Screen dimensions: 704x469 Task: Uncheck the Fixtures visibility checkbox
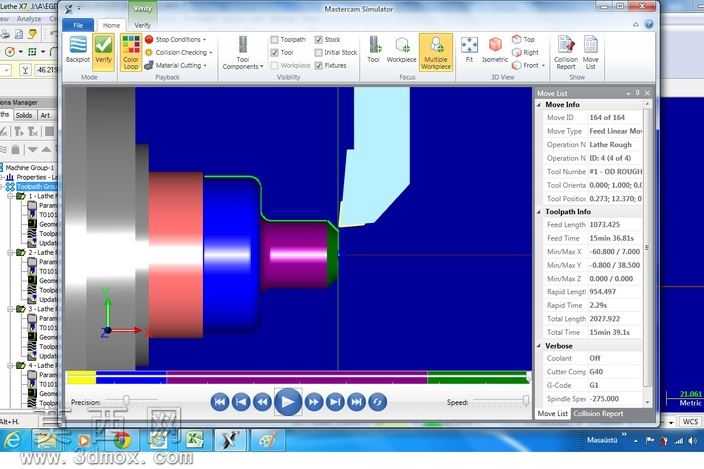(318, 66)
